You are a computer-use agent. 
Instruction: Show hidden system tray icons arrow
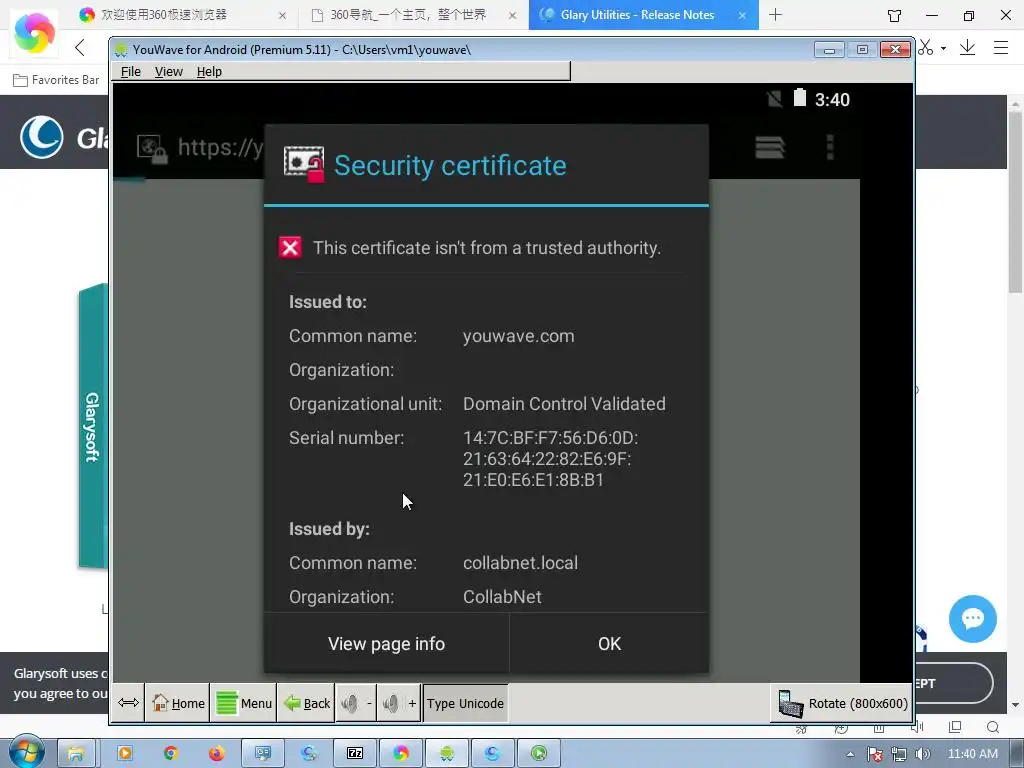pos(850,754)
